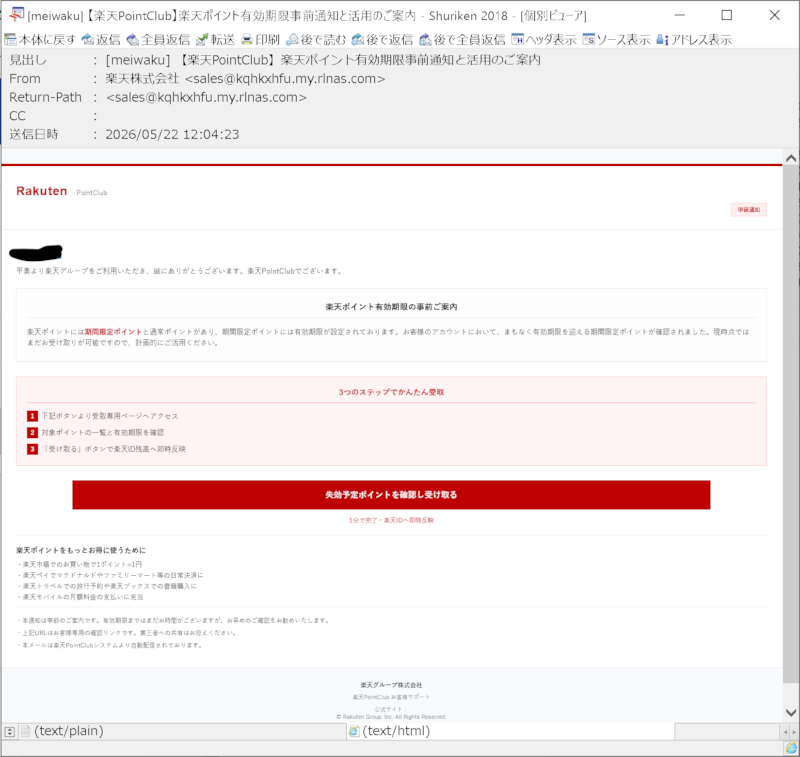Click step 2 対象ポイントの一覧と有効期限を確認
800x757 pixels.
pyautogui.click(x=103, y=432)
